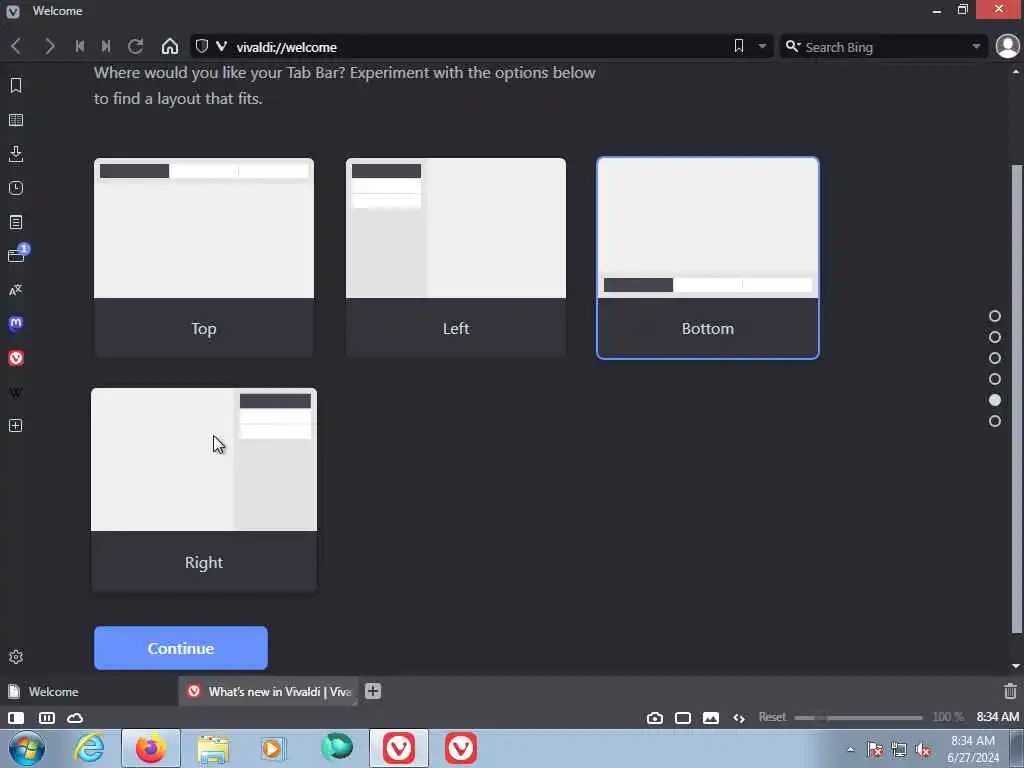This screenshot has height=768, width=1024.
Task: Add a new web panel
Action: pyautogui.click(x=16, y=426)
